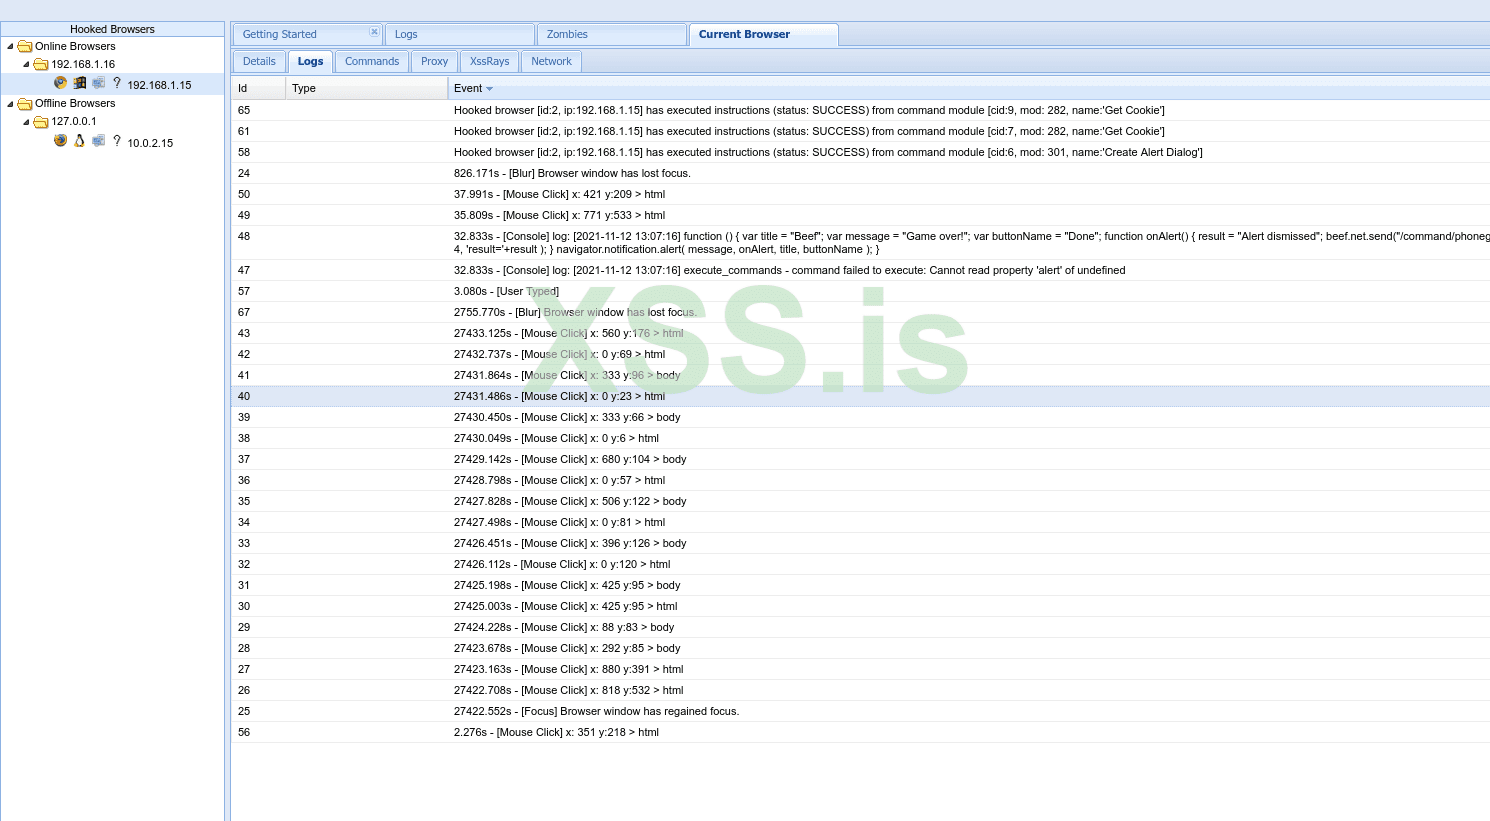Click the question mark icon beside 10.0.2.15
This screenshot has width=1490, height=821.
(x=117, y=141)
